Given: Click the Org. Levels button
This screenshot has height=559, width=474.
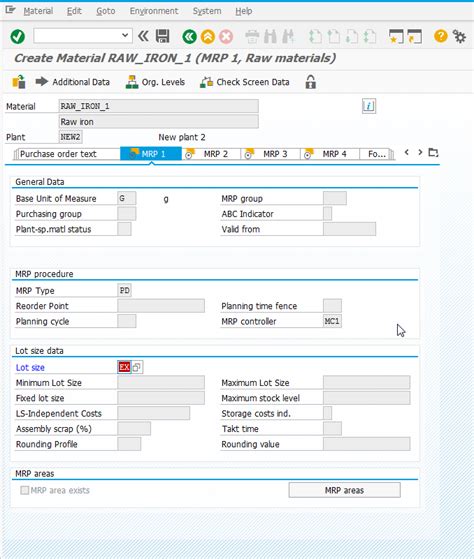Looking at the screenshot, I should point(155,82).
